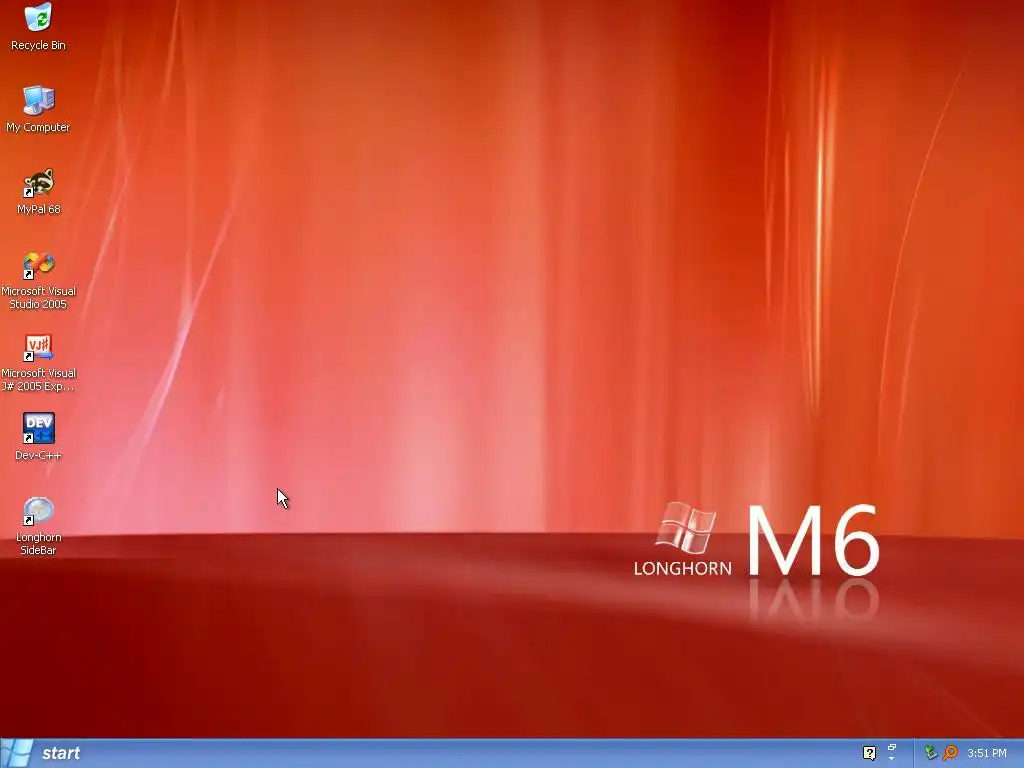Open the language bar options arrow
Screen dimensions: 1024x768
tap(891, 759)
